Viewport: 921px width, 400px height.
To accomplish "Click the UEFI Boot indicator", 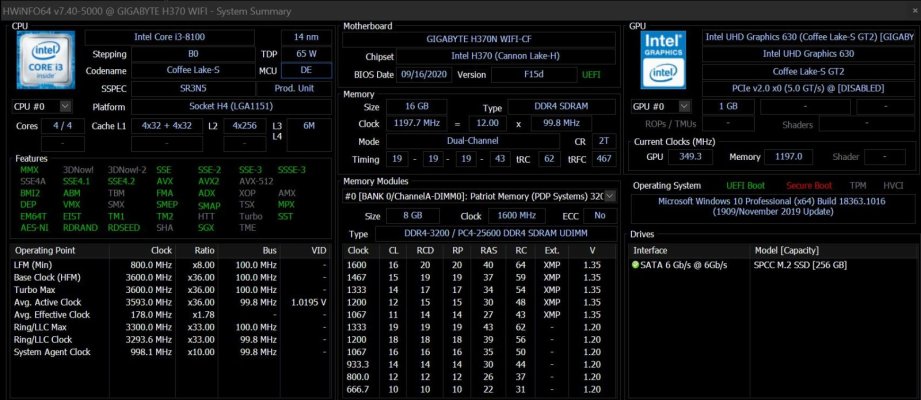I will click(x=745, y=186).
